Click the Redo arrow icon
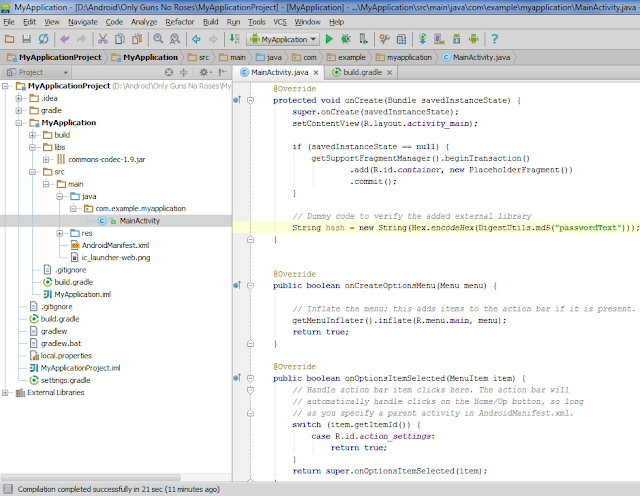Screen dimensions: 640x496 pyautogui.click(x=82, y=39)
